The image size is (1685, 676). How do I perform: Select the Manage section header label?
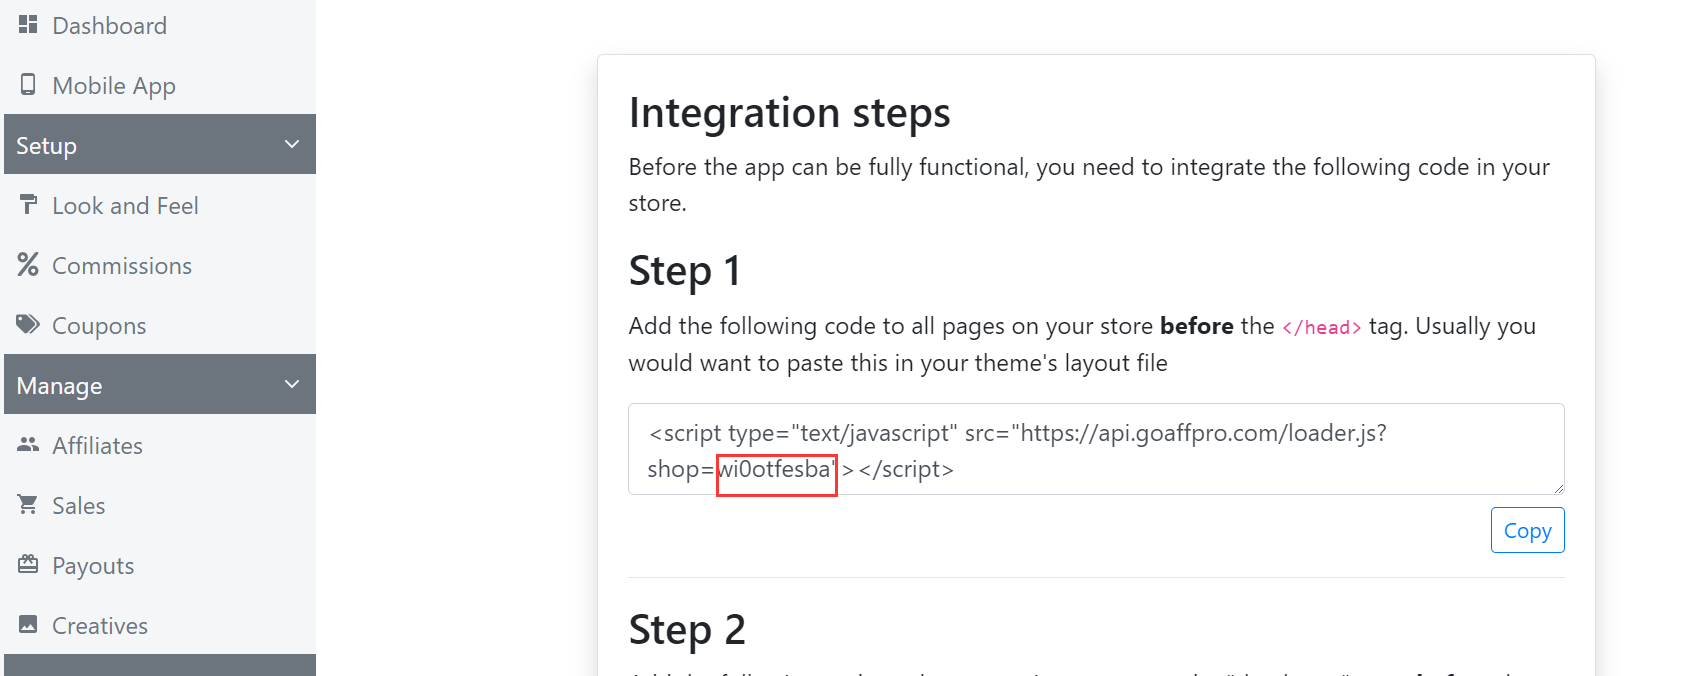(60, 386)
